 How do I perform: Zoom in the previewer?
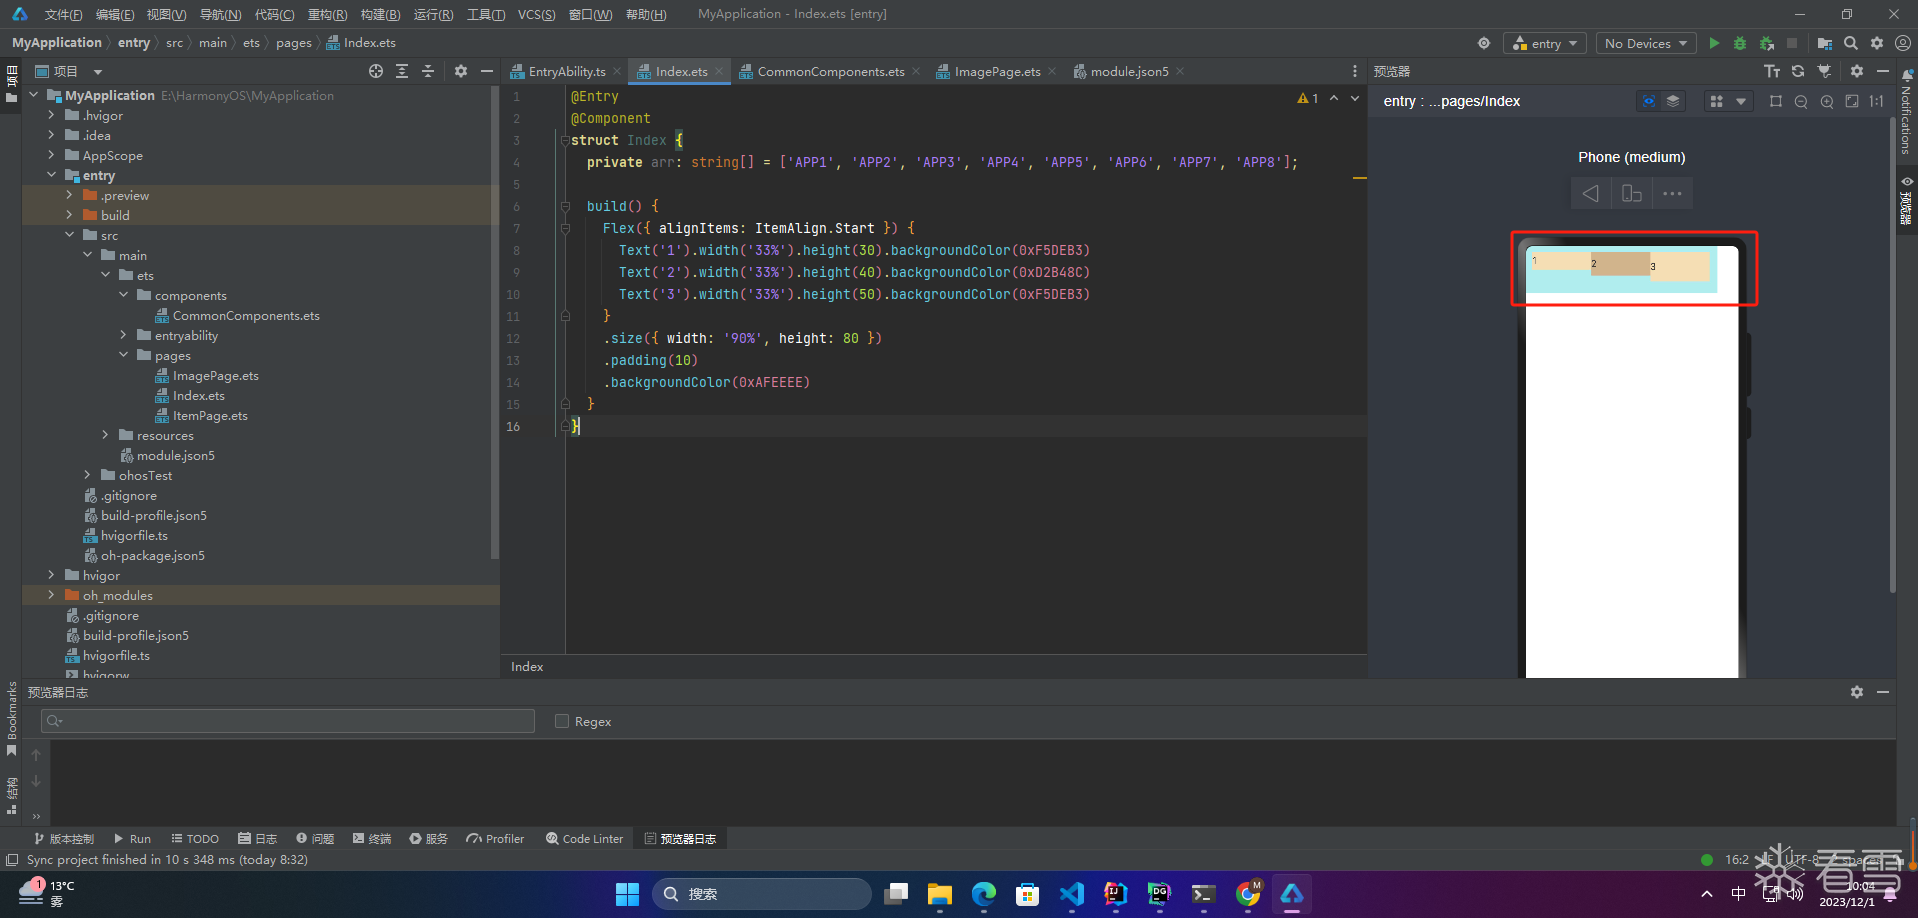1827,101
